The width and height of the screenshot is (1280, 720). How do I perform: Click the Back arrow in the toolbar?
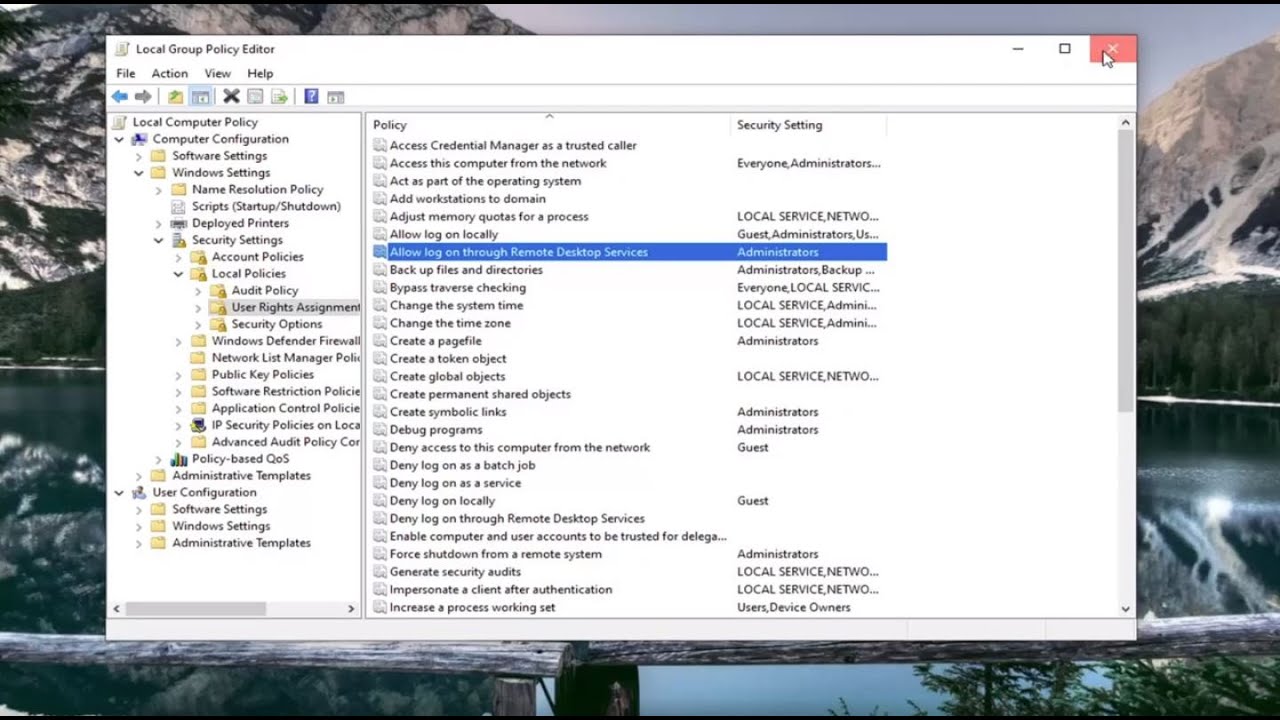click(x=120, y=97)
